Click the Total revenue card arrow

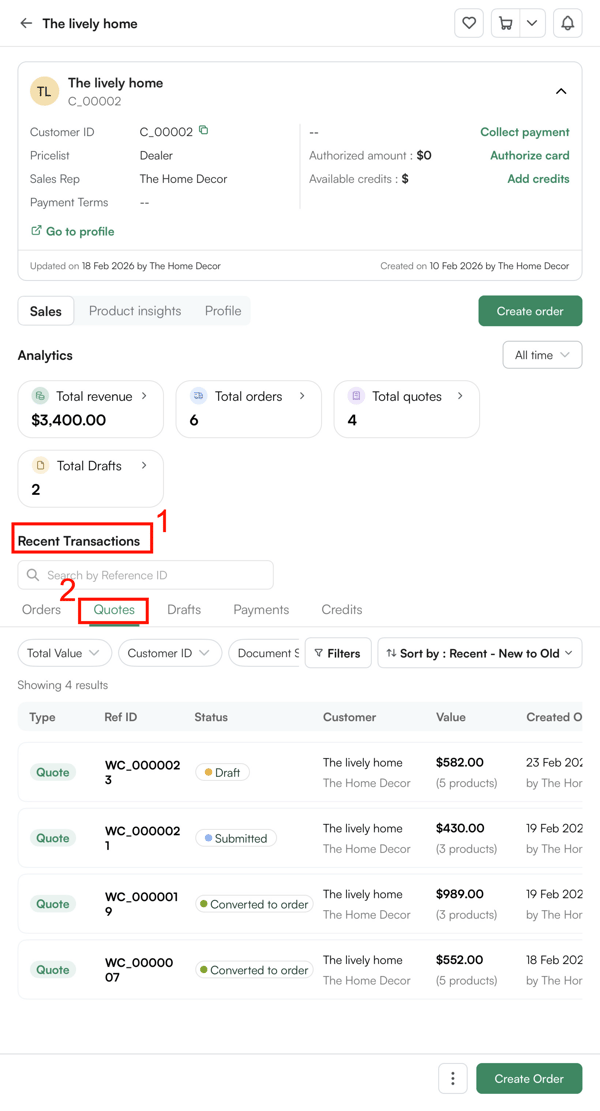[x=144, y=396]
